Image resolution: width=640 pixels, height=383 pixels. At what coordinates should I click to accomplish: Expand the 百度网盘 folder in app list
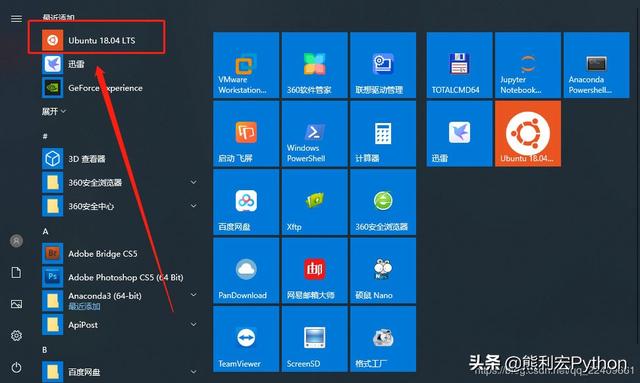[121, 372]
